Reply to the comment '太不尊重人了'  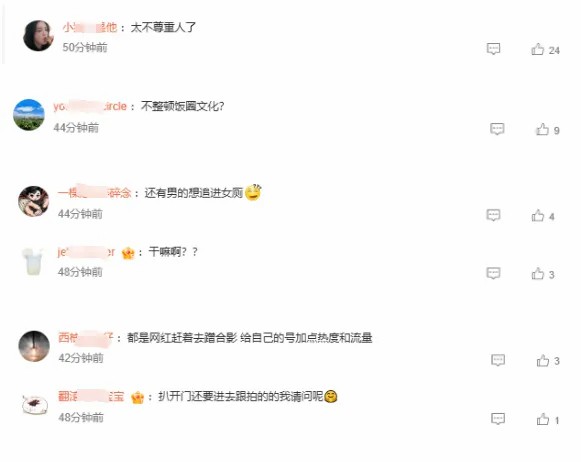[x=493, y=49]
